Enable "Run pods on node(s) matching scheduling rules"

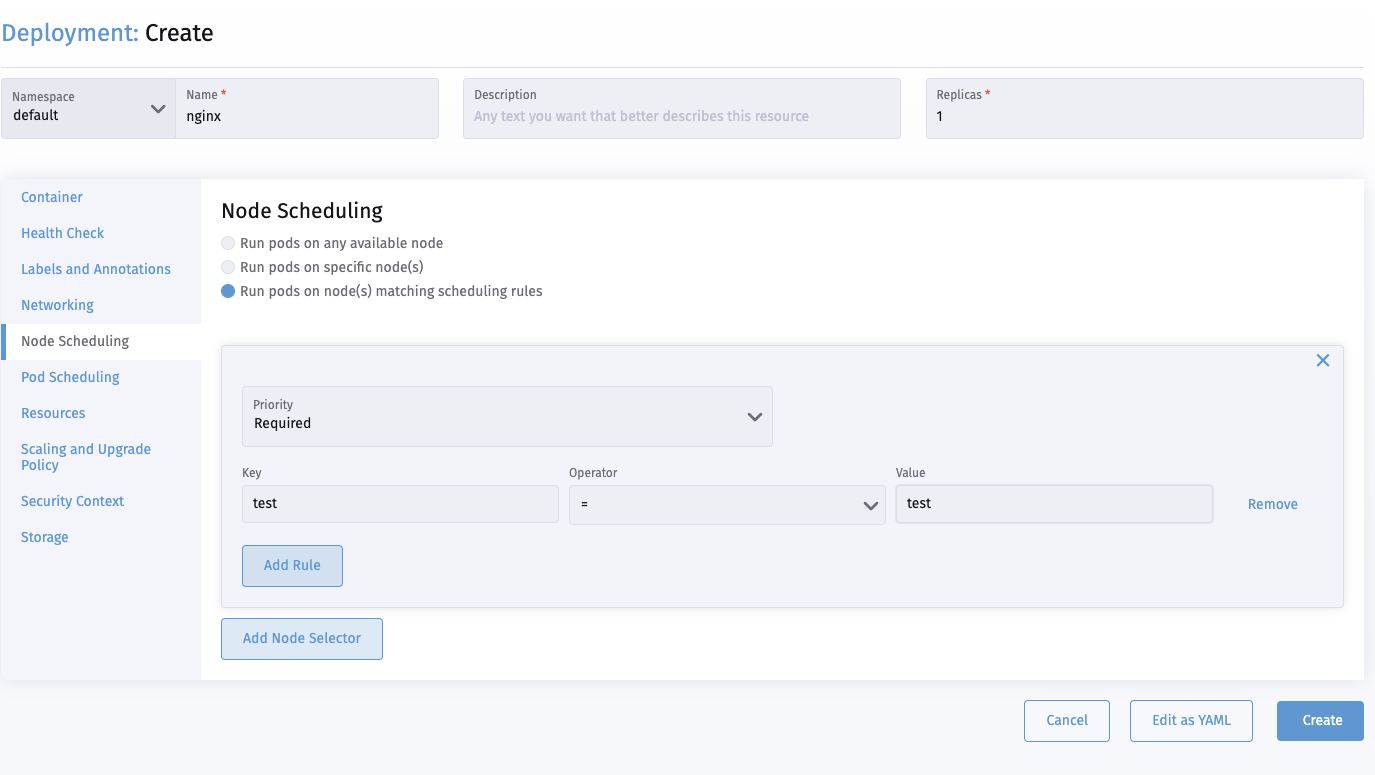228,291
